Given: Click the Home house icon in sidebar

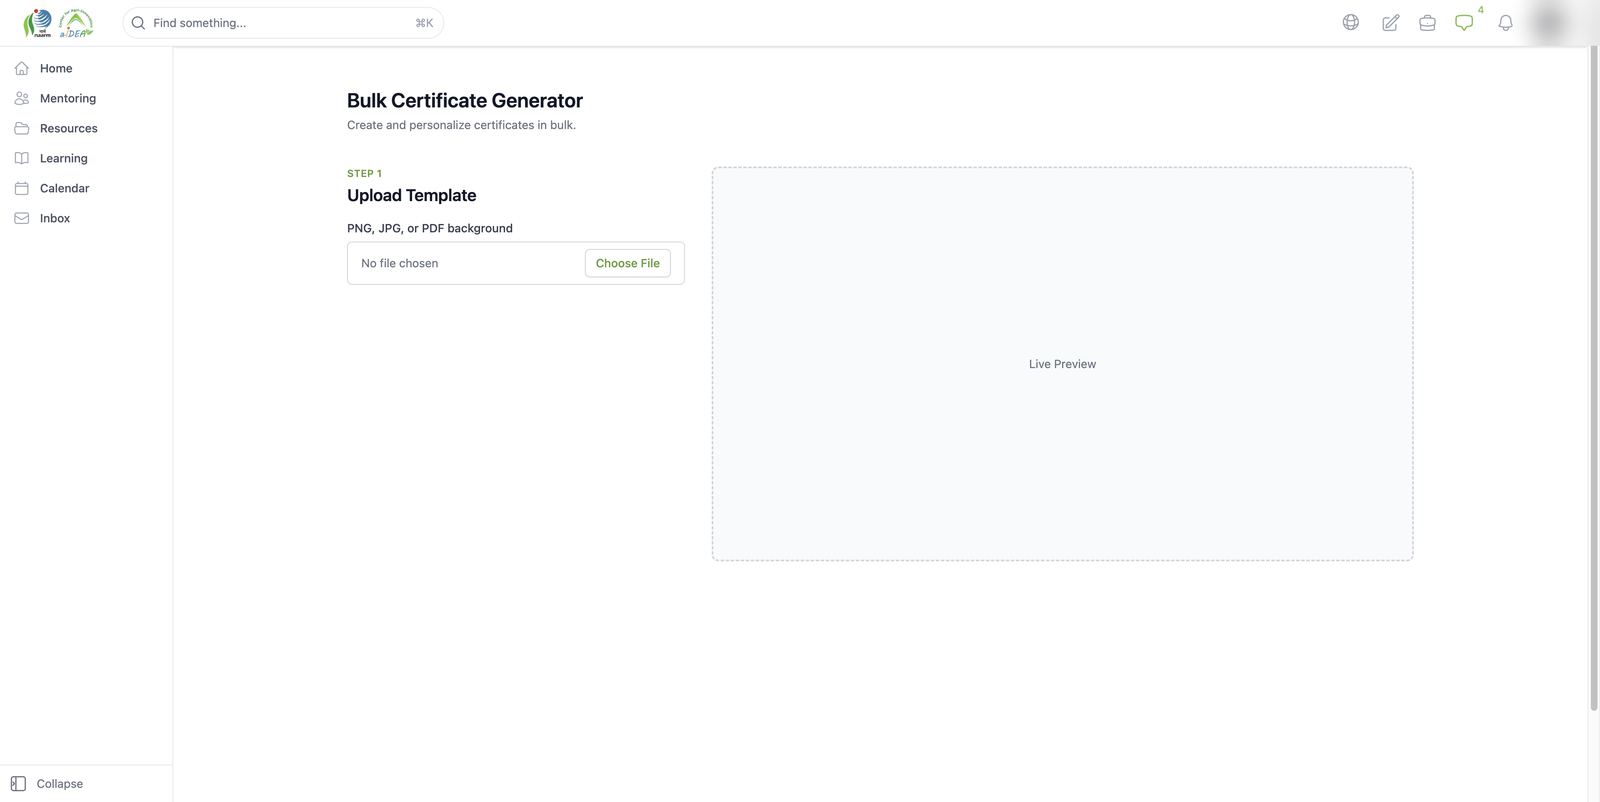Looking at the screenshot, I should click(x=22, y=68).
